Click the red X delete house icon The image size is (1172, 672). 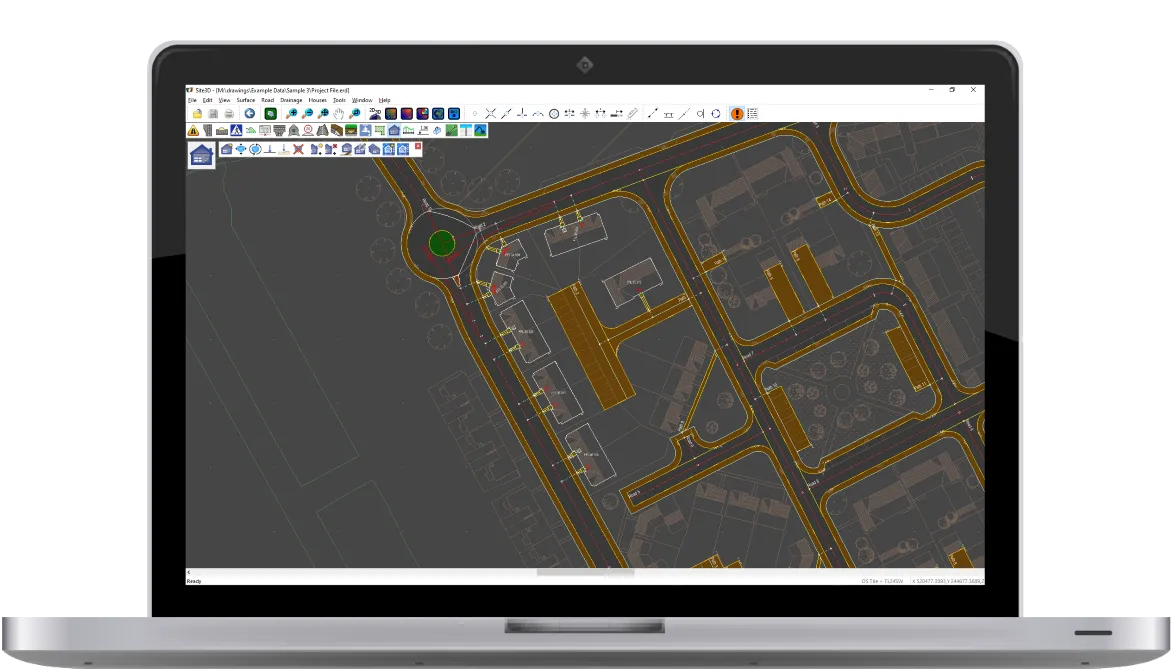tap(298, 149)
